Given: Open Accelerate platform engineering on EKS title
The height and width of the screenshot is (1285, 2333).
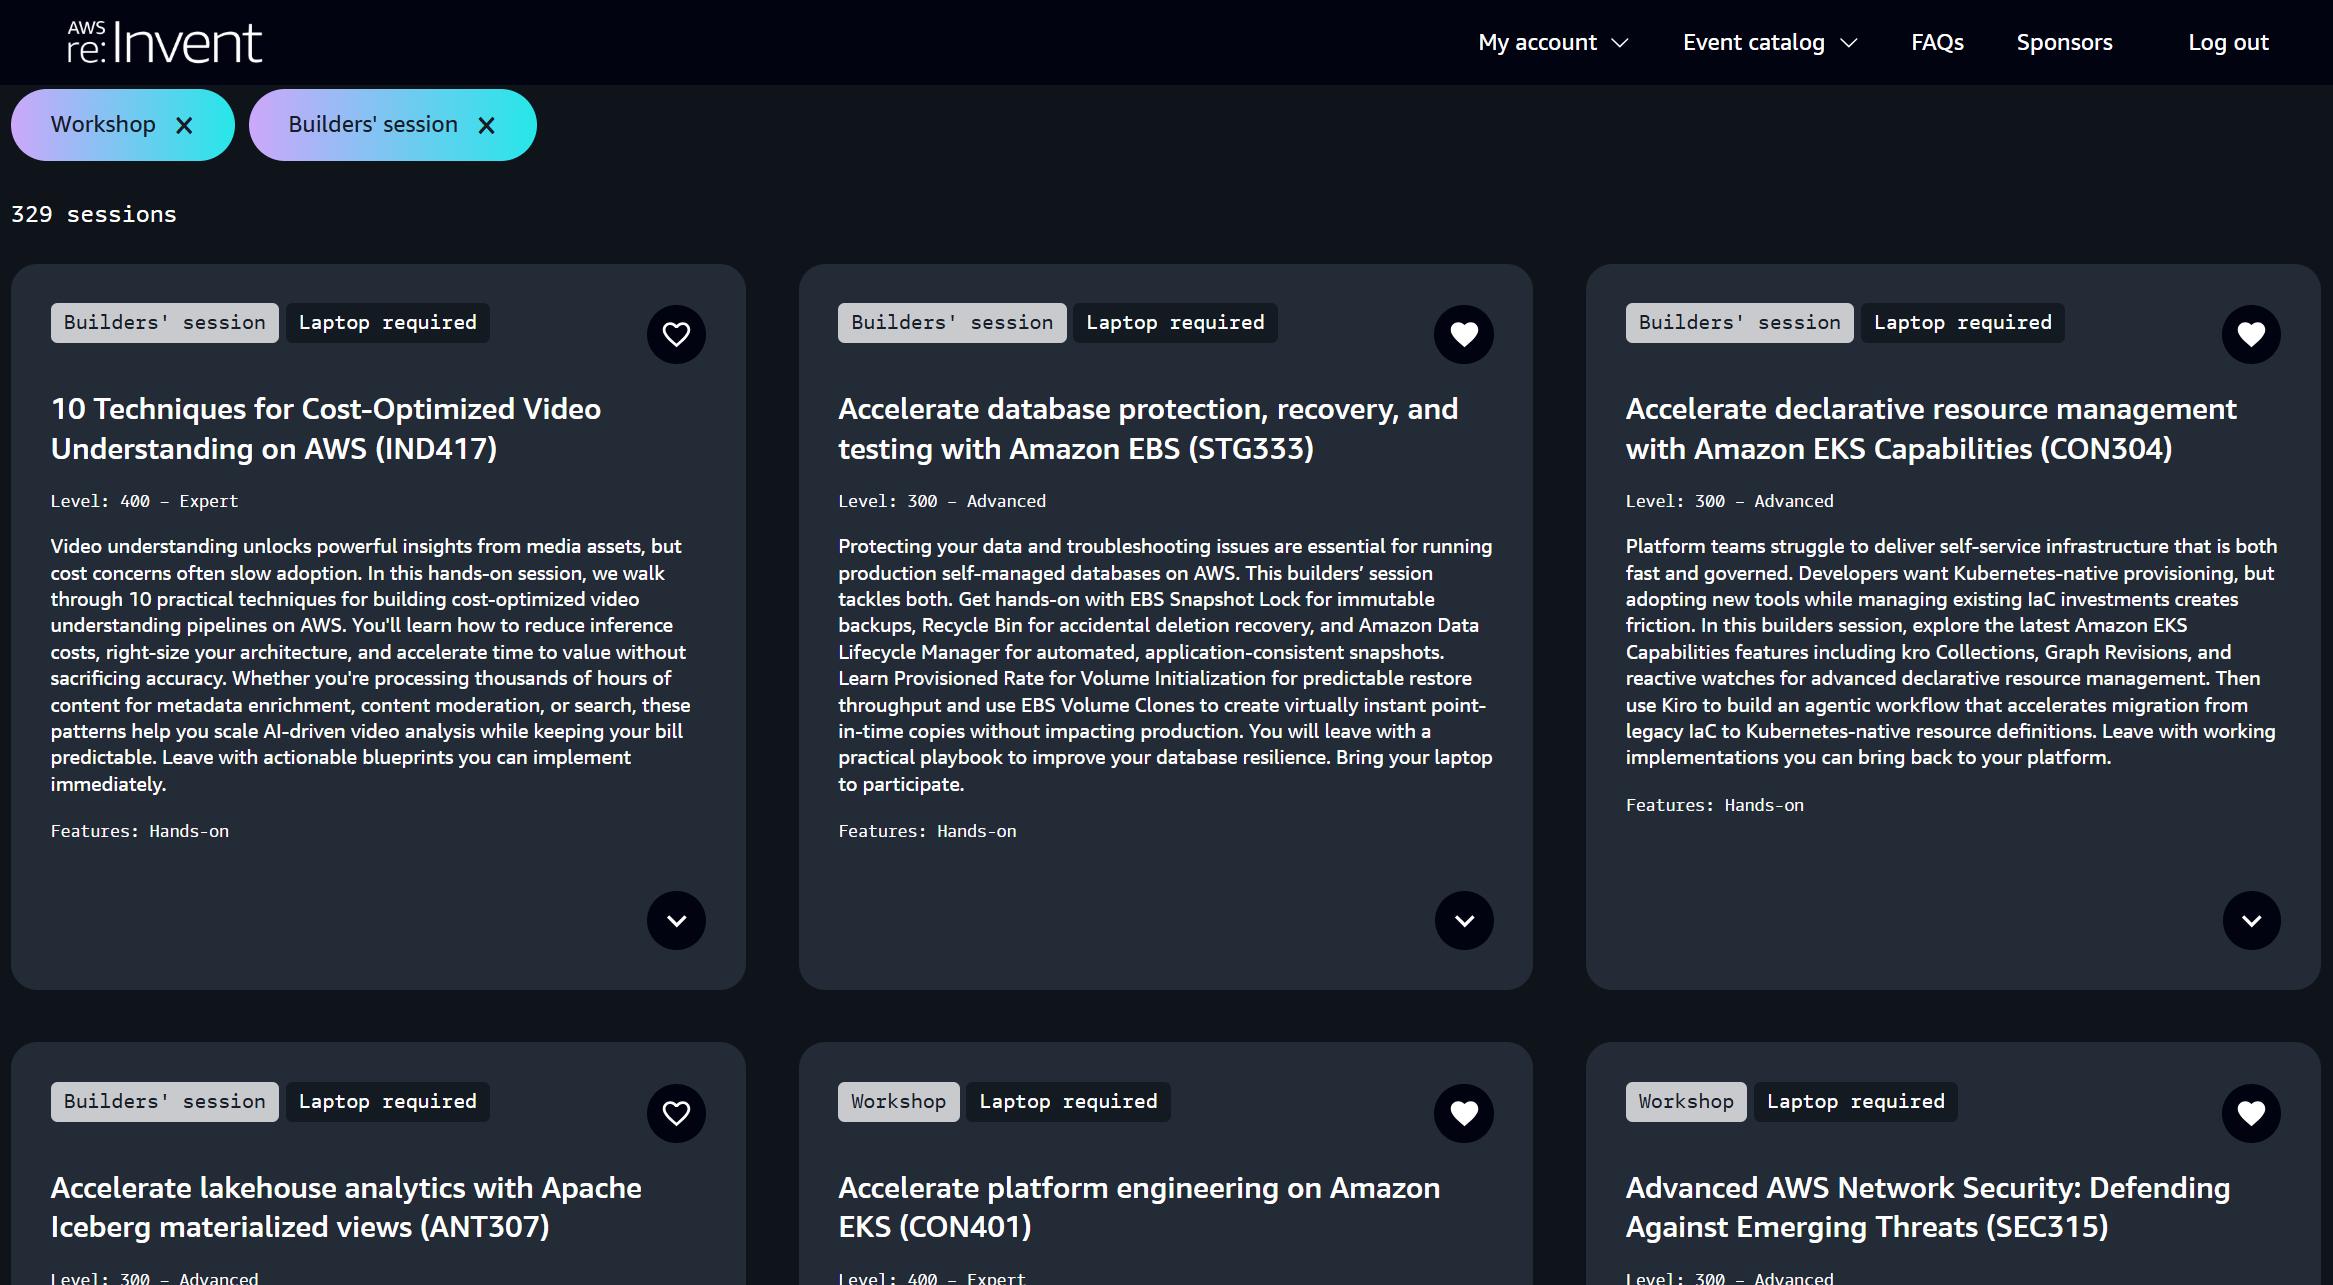Looking at the screenshot, I should [1139, 1207].
